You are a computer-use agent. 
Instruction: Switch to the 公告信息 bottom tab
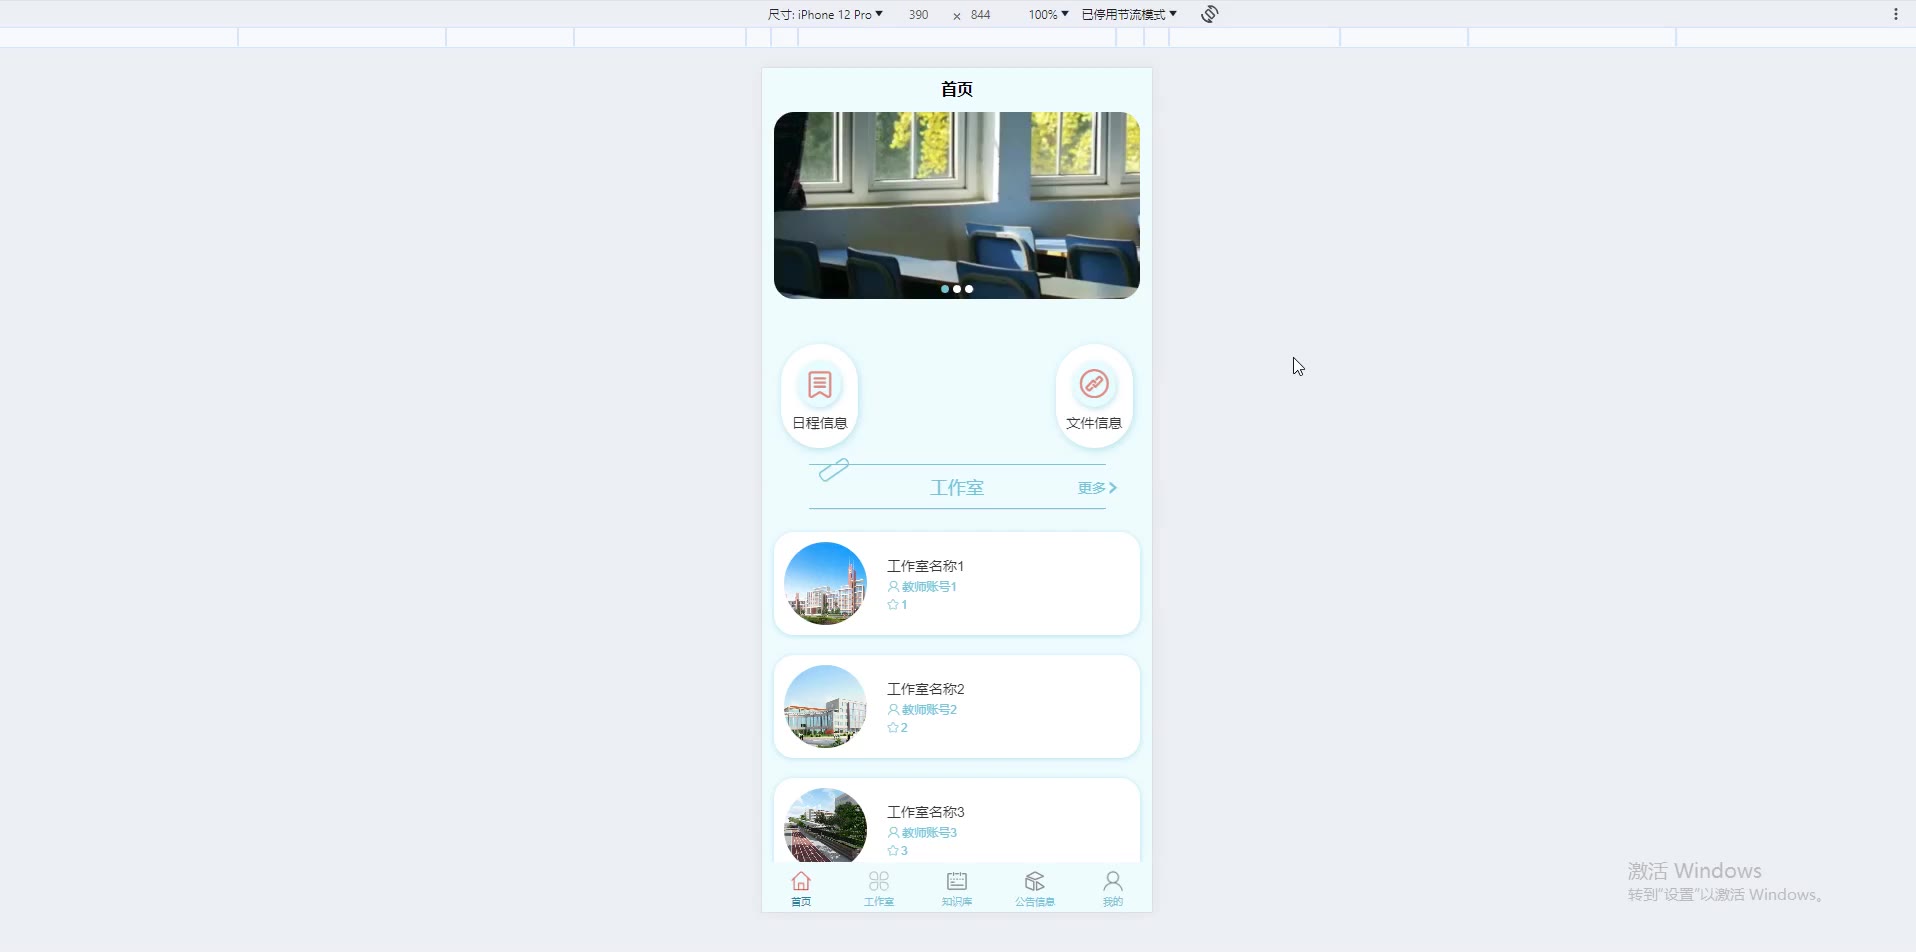pos(1035,888)
